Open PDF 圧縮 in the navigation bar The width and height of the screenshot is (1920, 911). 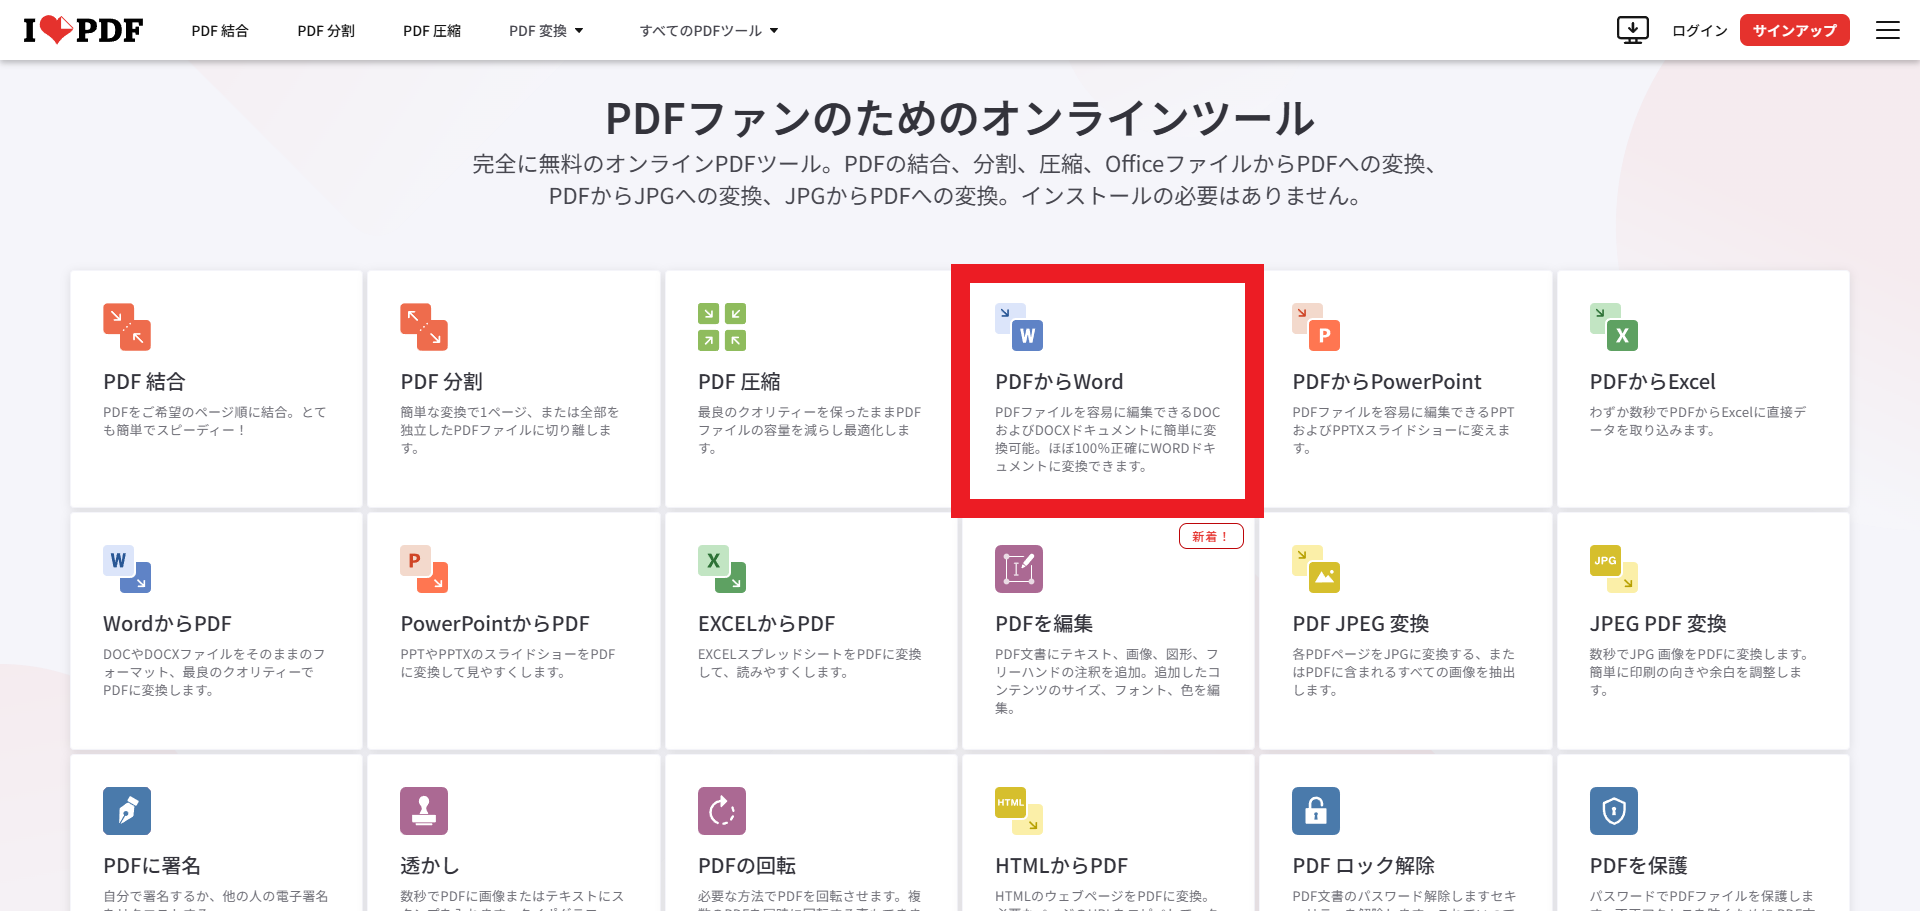pos(432,31)
